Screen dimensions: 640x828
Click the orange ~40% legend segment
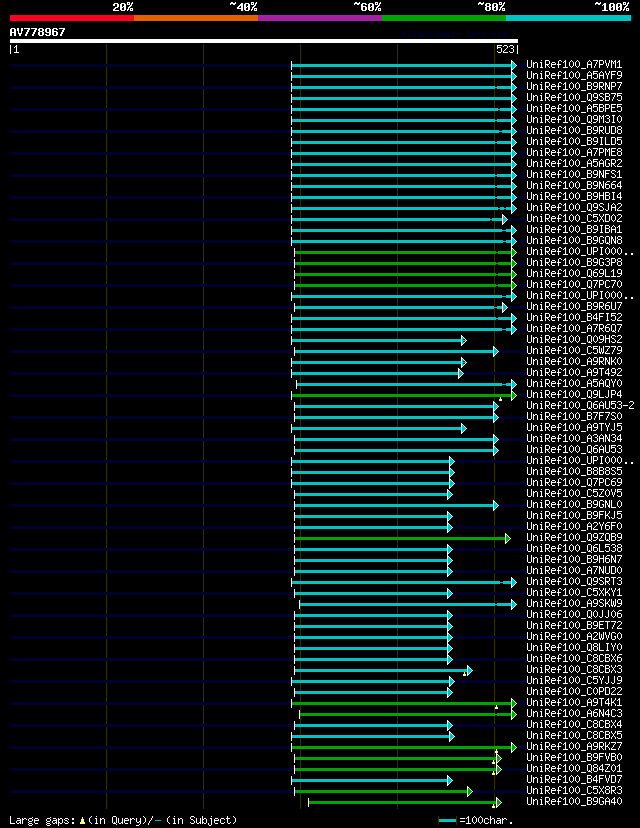196,18
